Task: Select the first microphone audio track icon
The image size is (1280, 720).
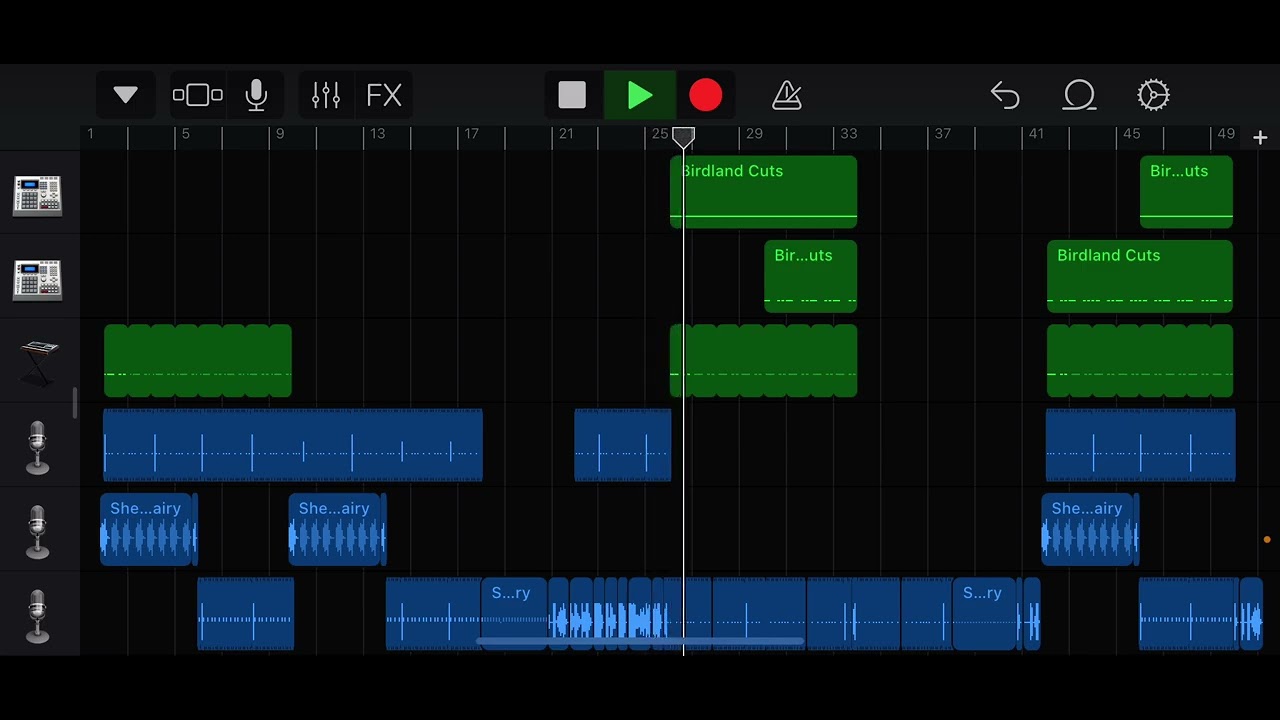Action: click(x=37, y=447)
